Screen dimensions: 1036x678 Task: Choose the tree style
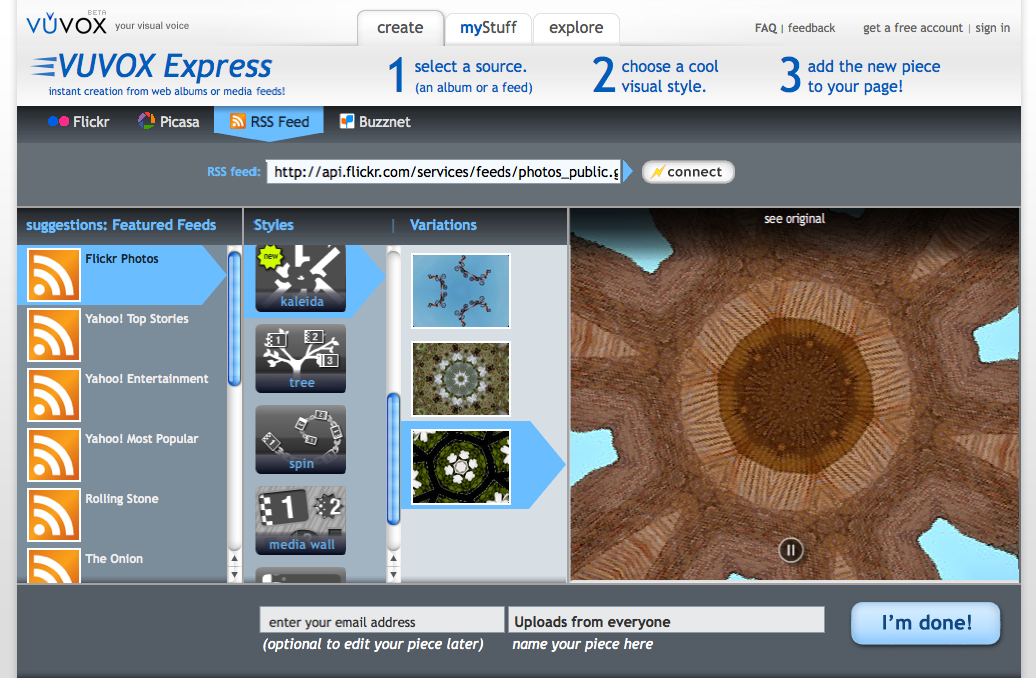301,359
